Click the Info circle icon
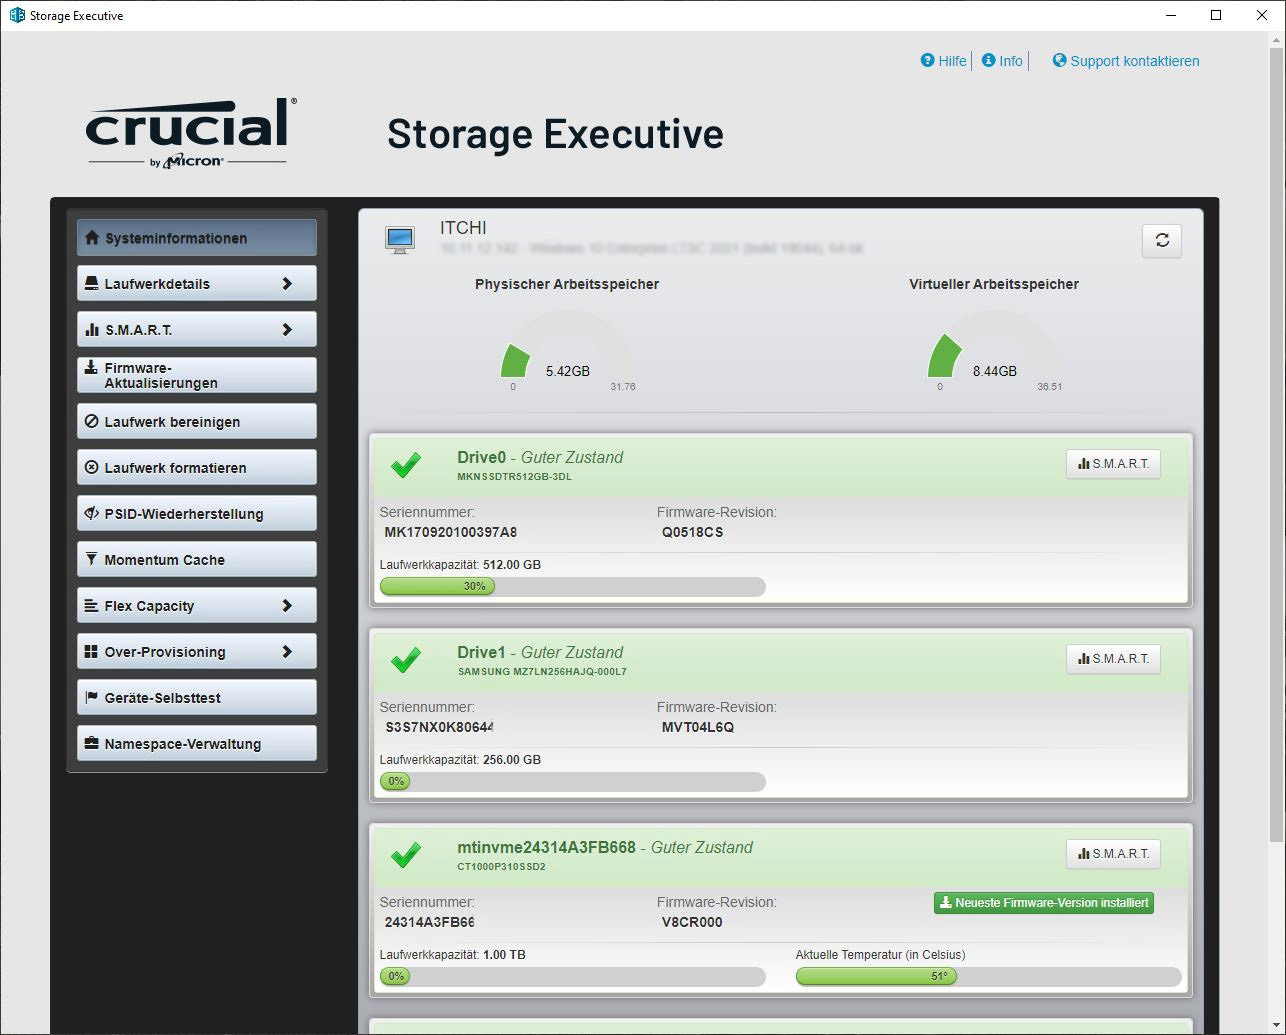 pos(989,61)
